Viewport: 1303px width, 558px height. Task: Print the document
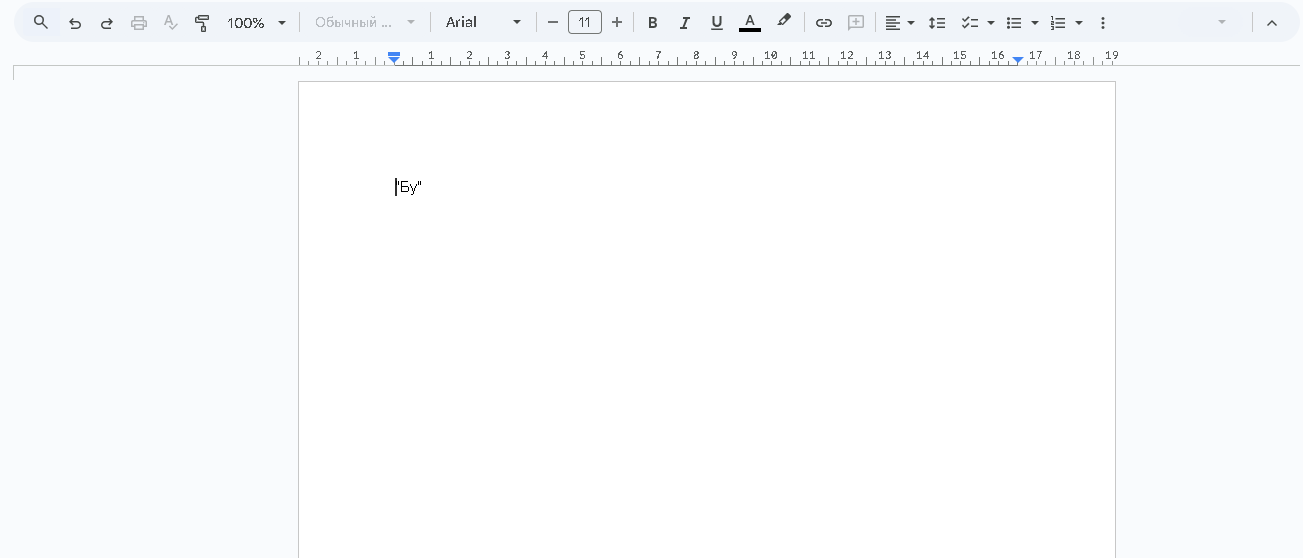(139, 22)
